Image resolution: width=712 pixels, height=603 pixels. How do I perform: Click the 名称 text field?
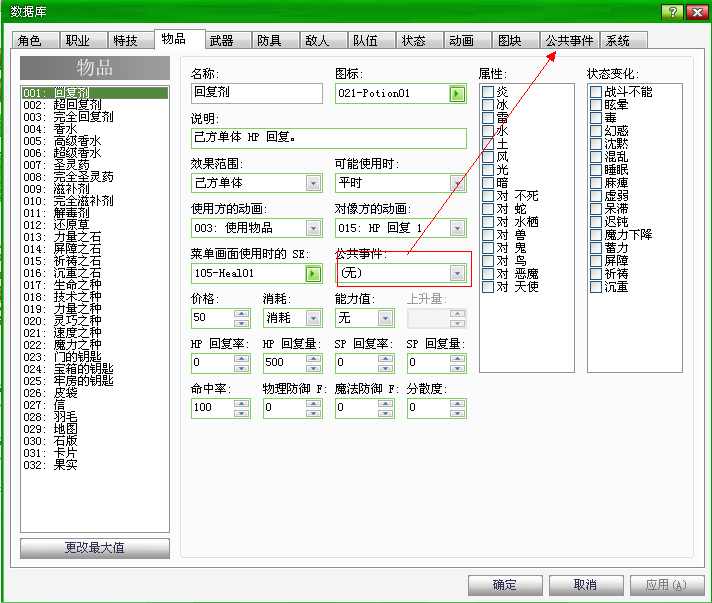point(257,93)
